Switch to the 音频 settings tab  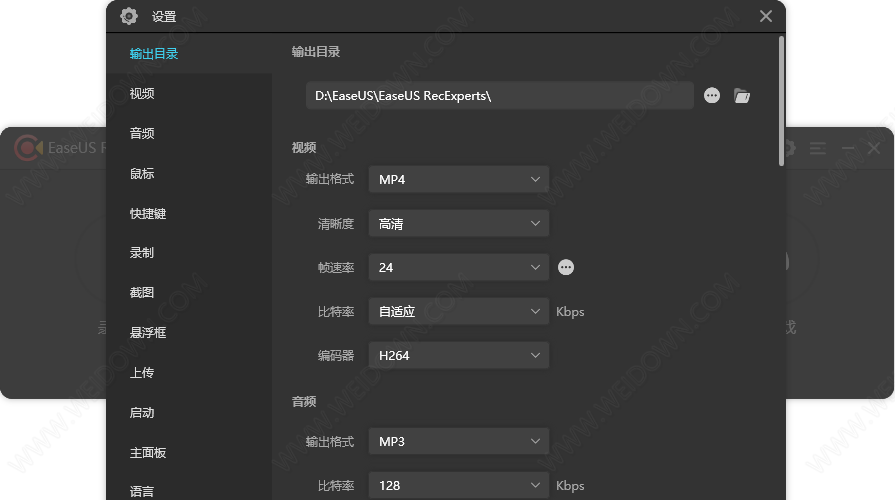coord(142,134)
